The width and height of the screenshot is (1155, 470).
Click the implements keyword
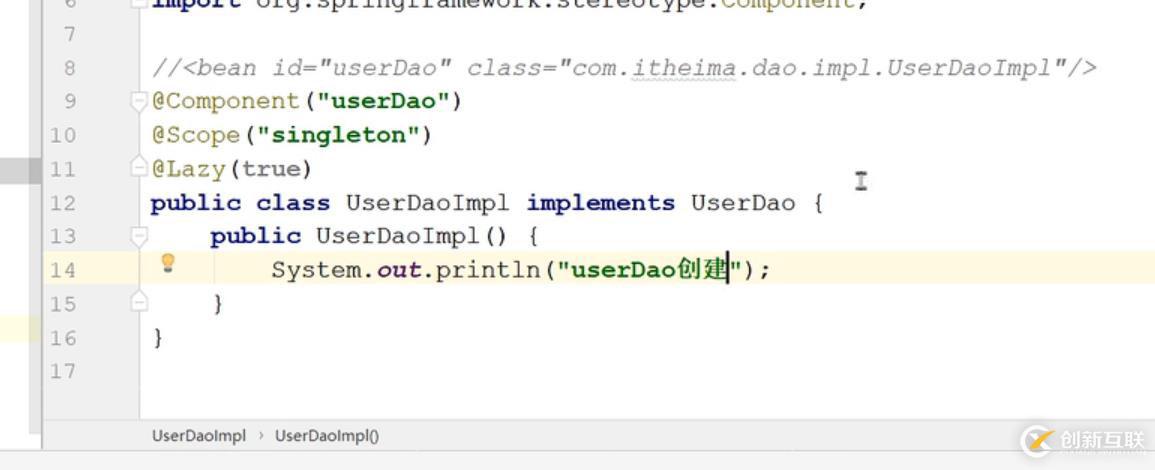pyautogui.click(x=600, y=203)
